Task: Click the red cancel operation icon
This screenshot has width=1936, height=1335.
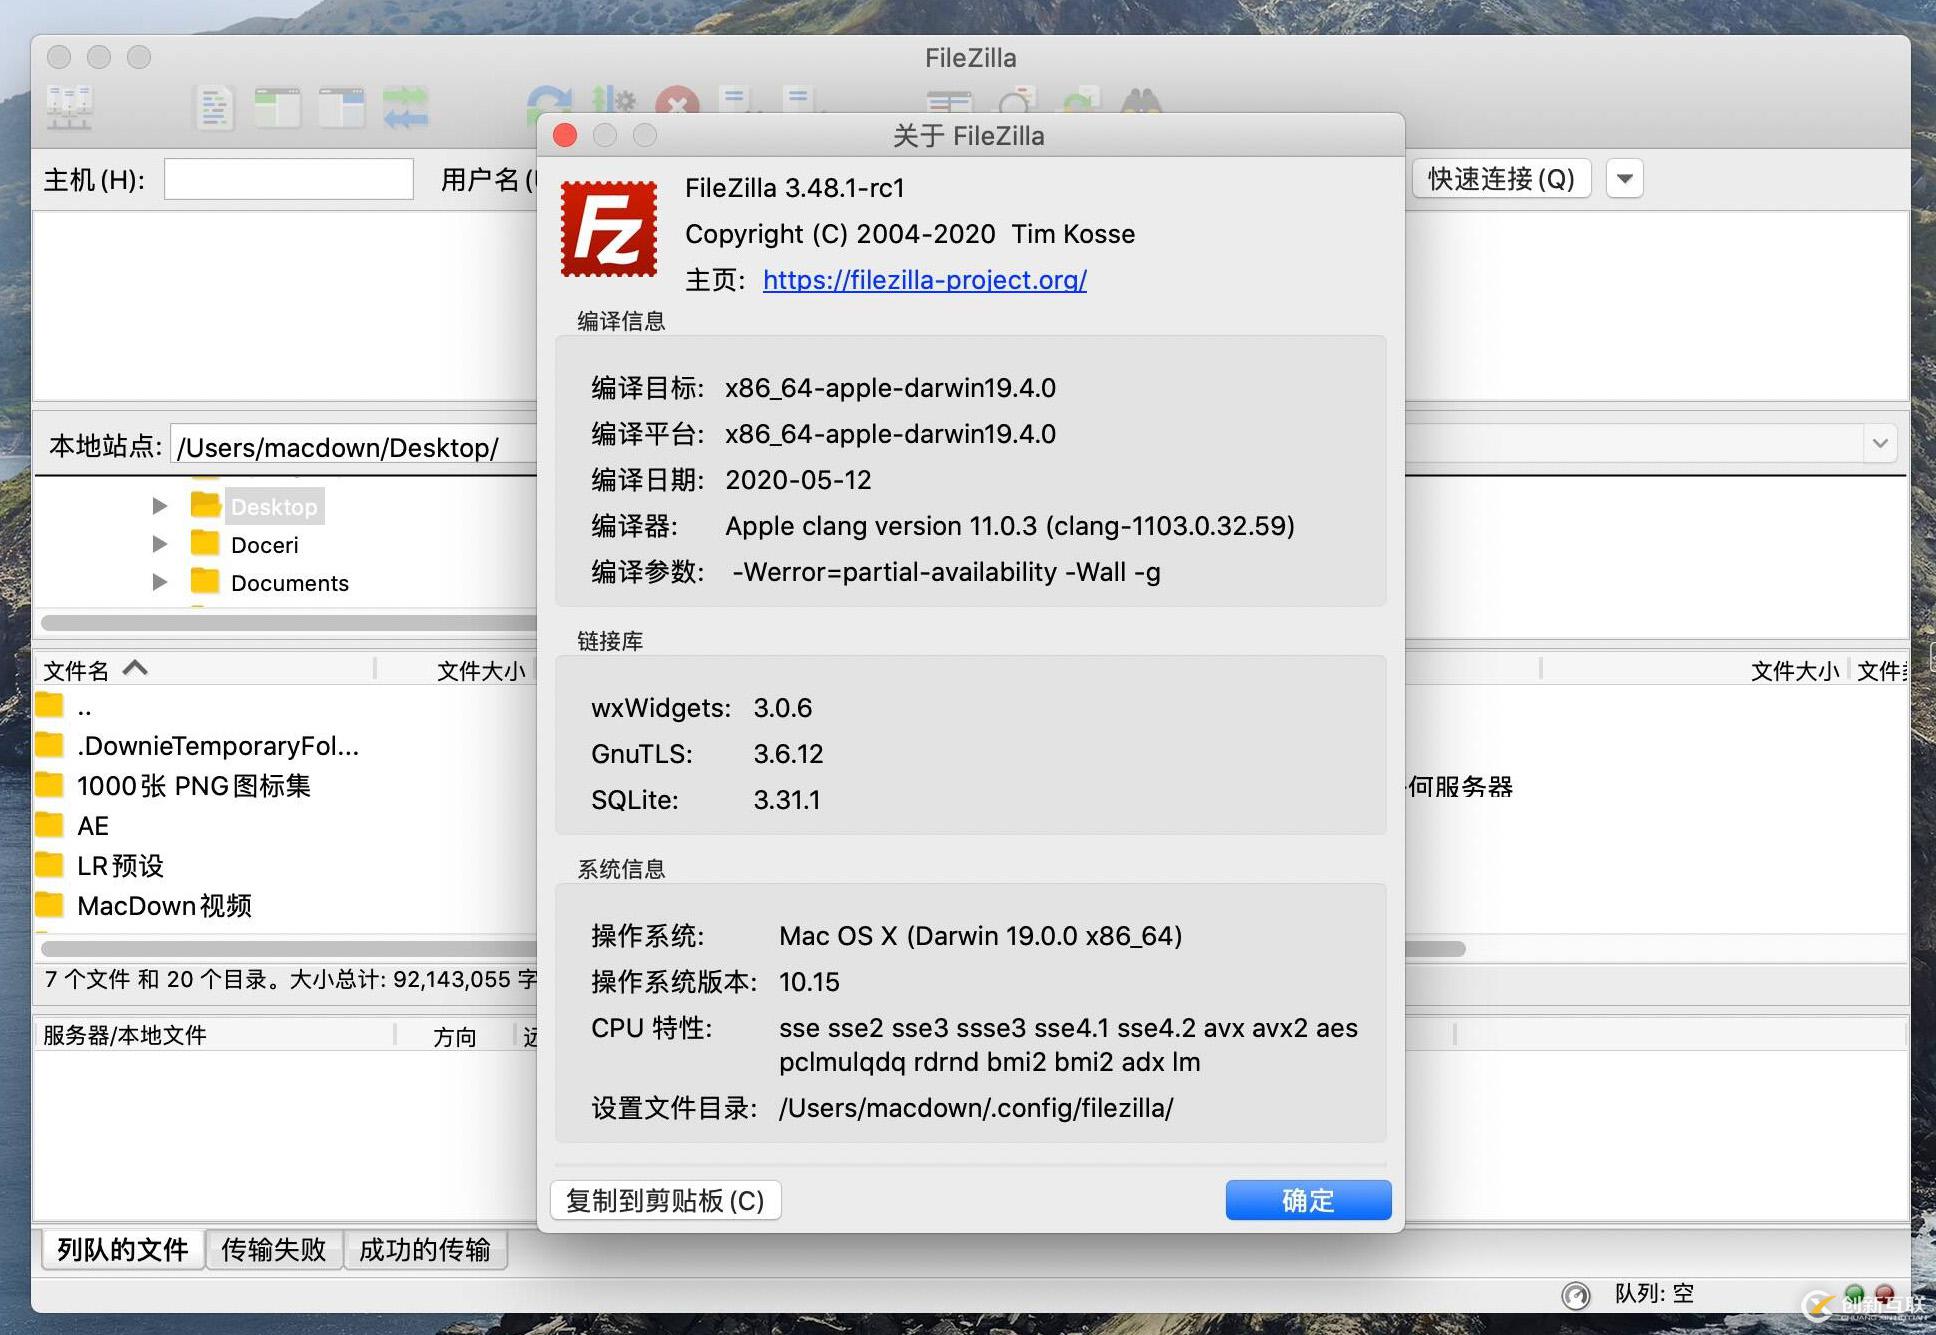Action: pos(677,101)
